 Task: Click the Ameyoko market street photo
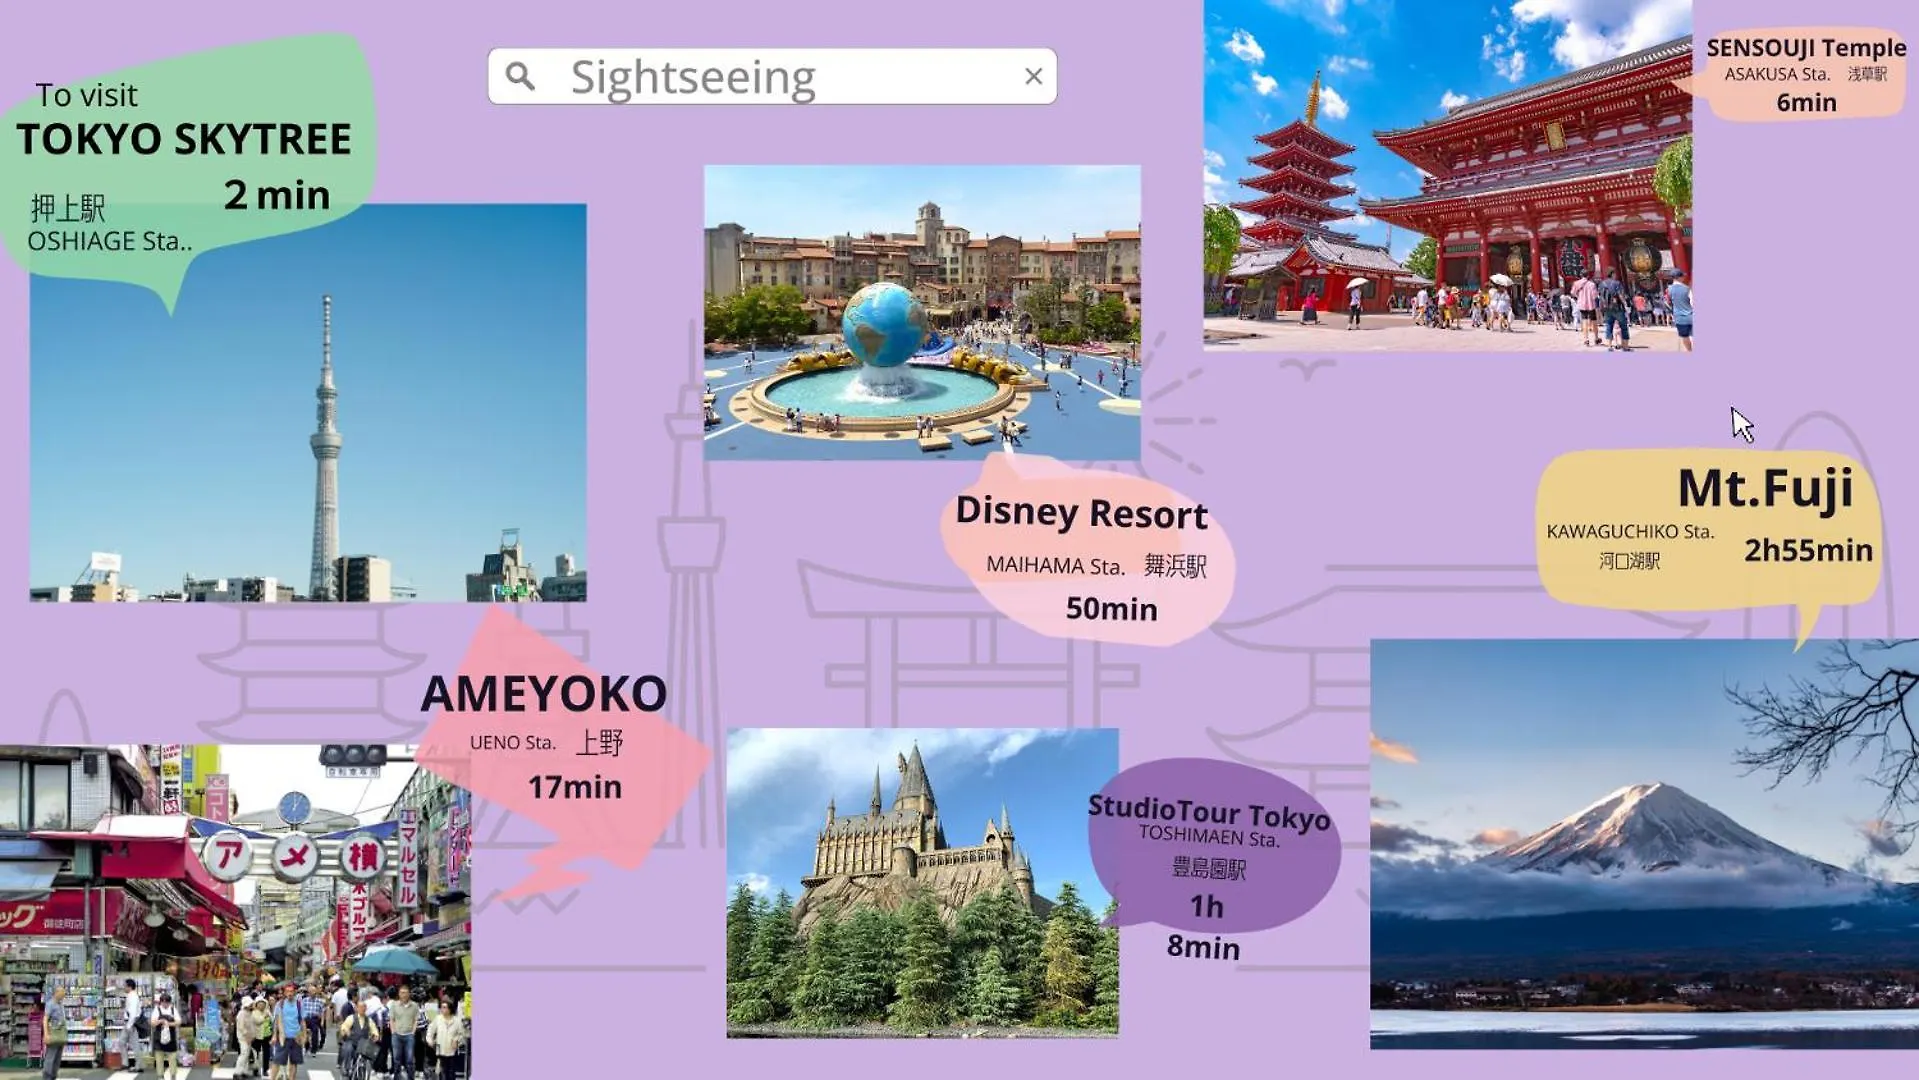pyautogui.click(x=234, y=910)
